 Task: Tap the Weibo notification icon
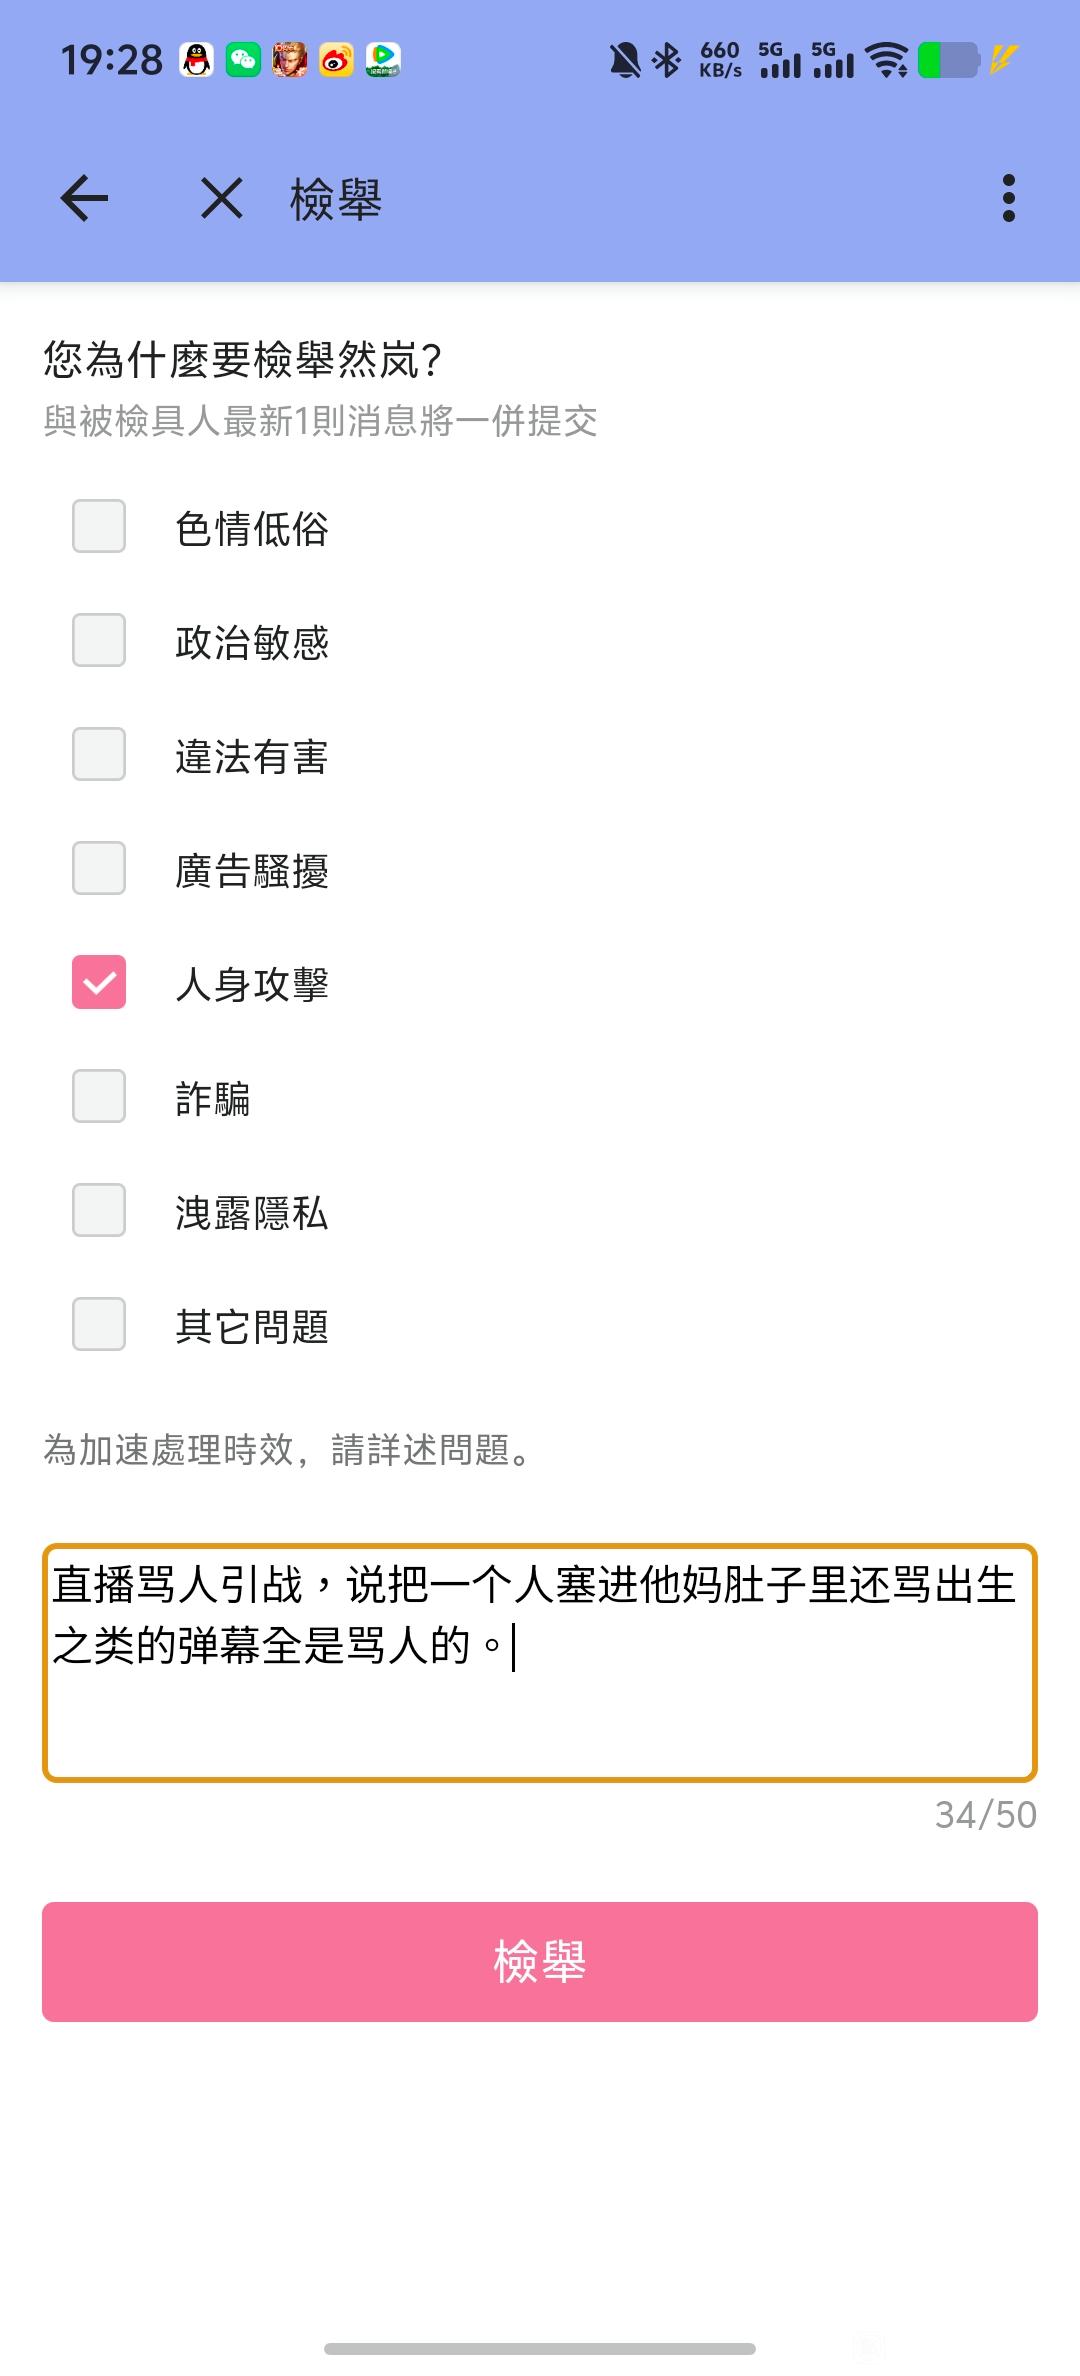337,61
